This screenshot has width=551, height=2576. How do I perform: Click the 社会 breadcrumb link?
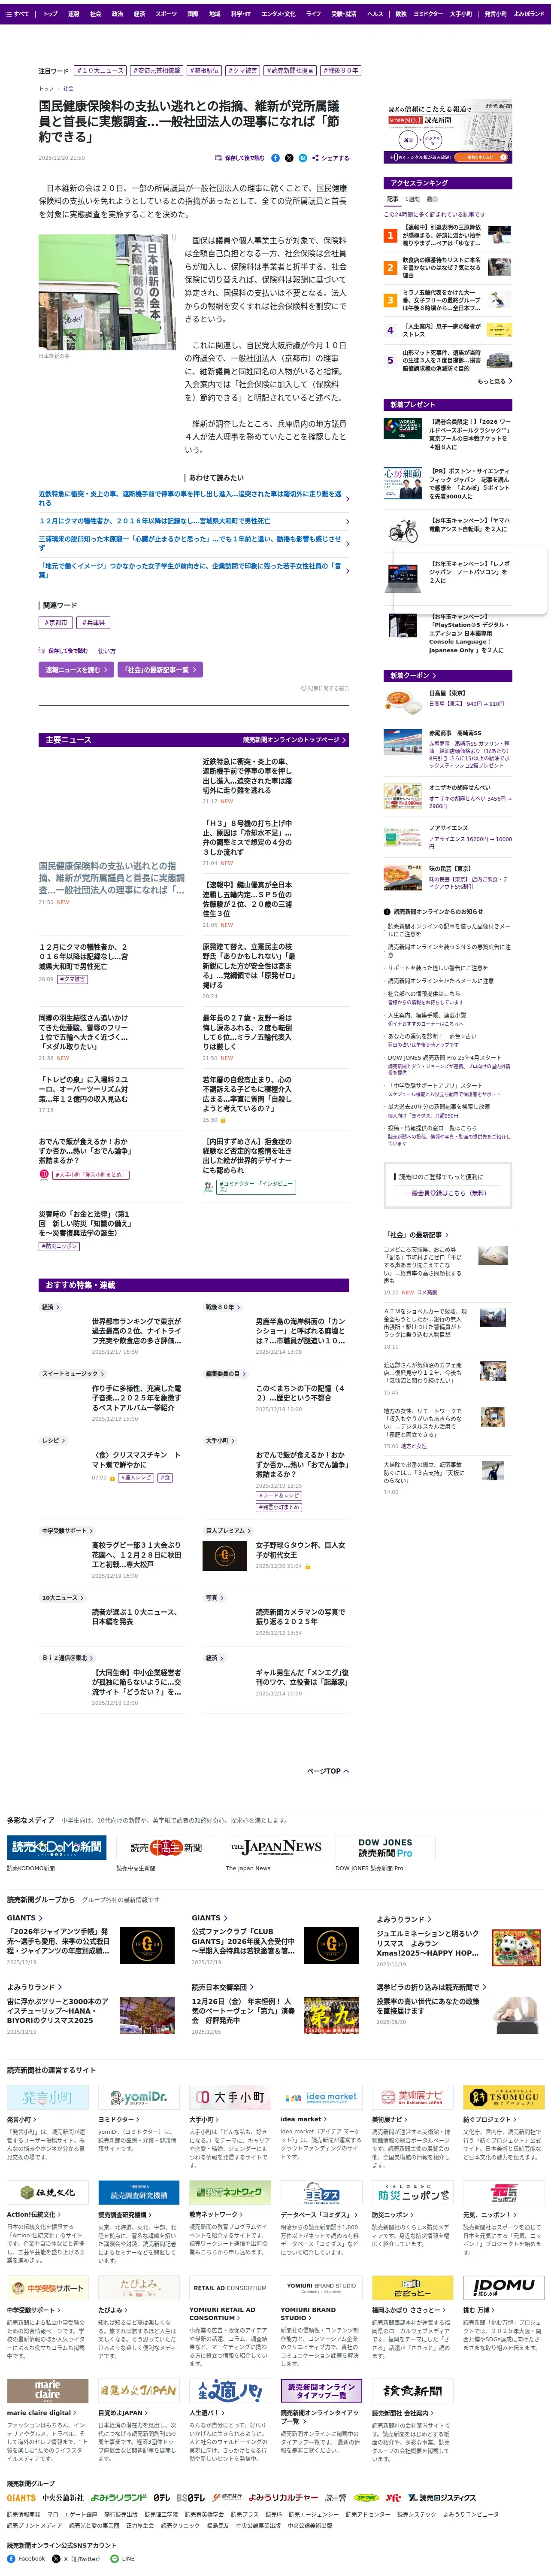click(x=68, y=88)
